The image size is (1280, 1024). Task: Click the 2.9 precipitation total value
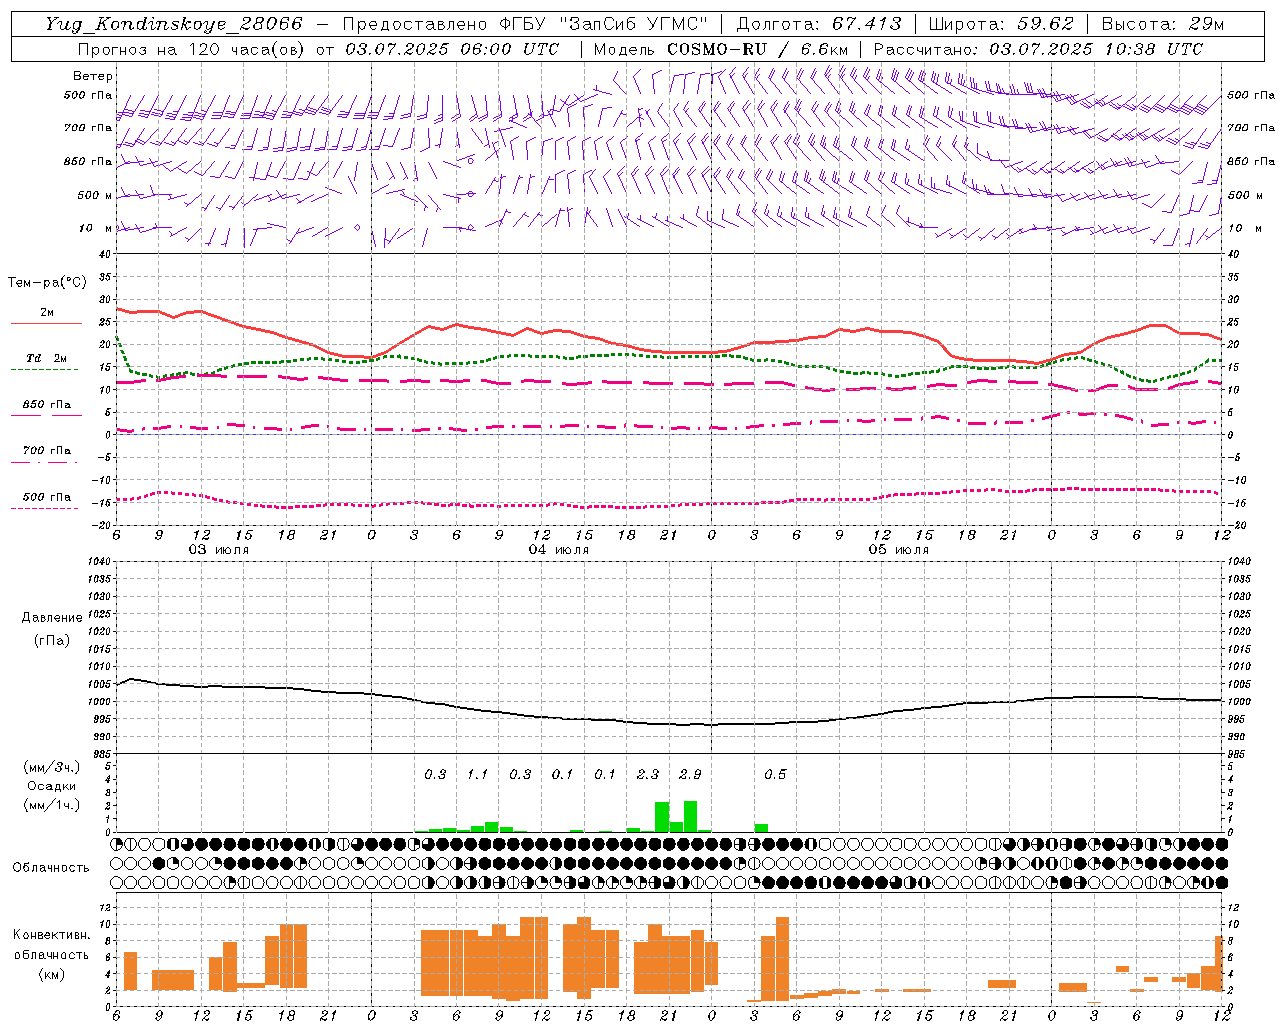click(690, 774)
